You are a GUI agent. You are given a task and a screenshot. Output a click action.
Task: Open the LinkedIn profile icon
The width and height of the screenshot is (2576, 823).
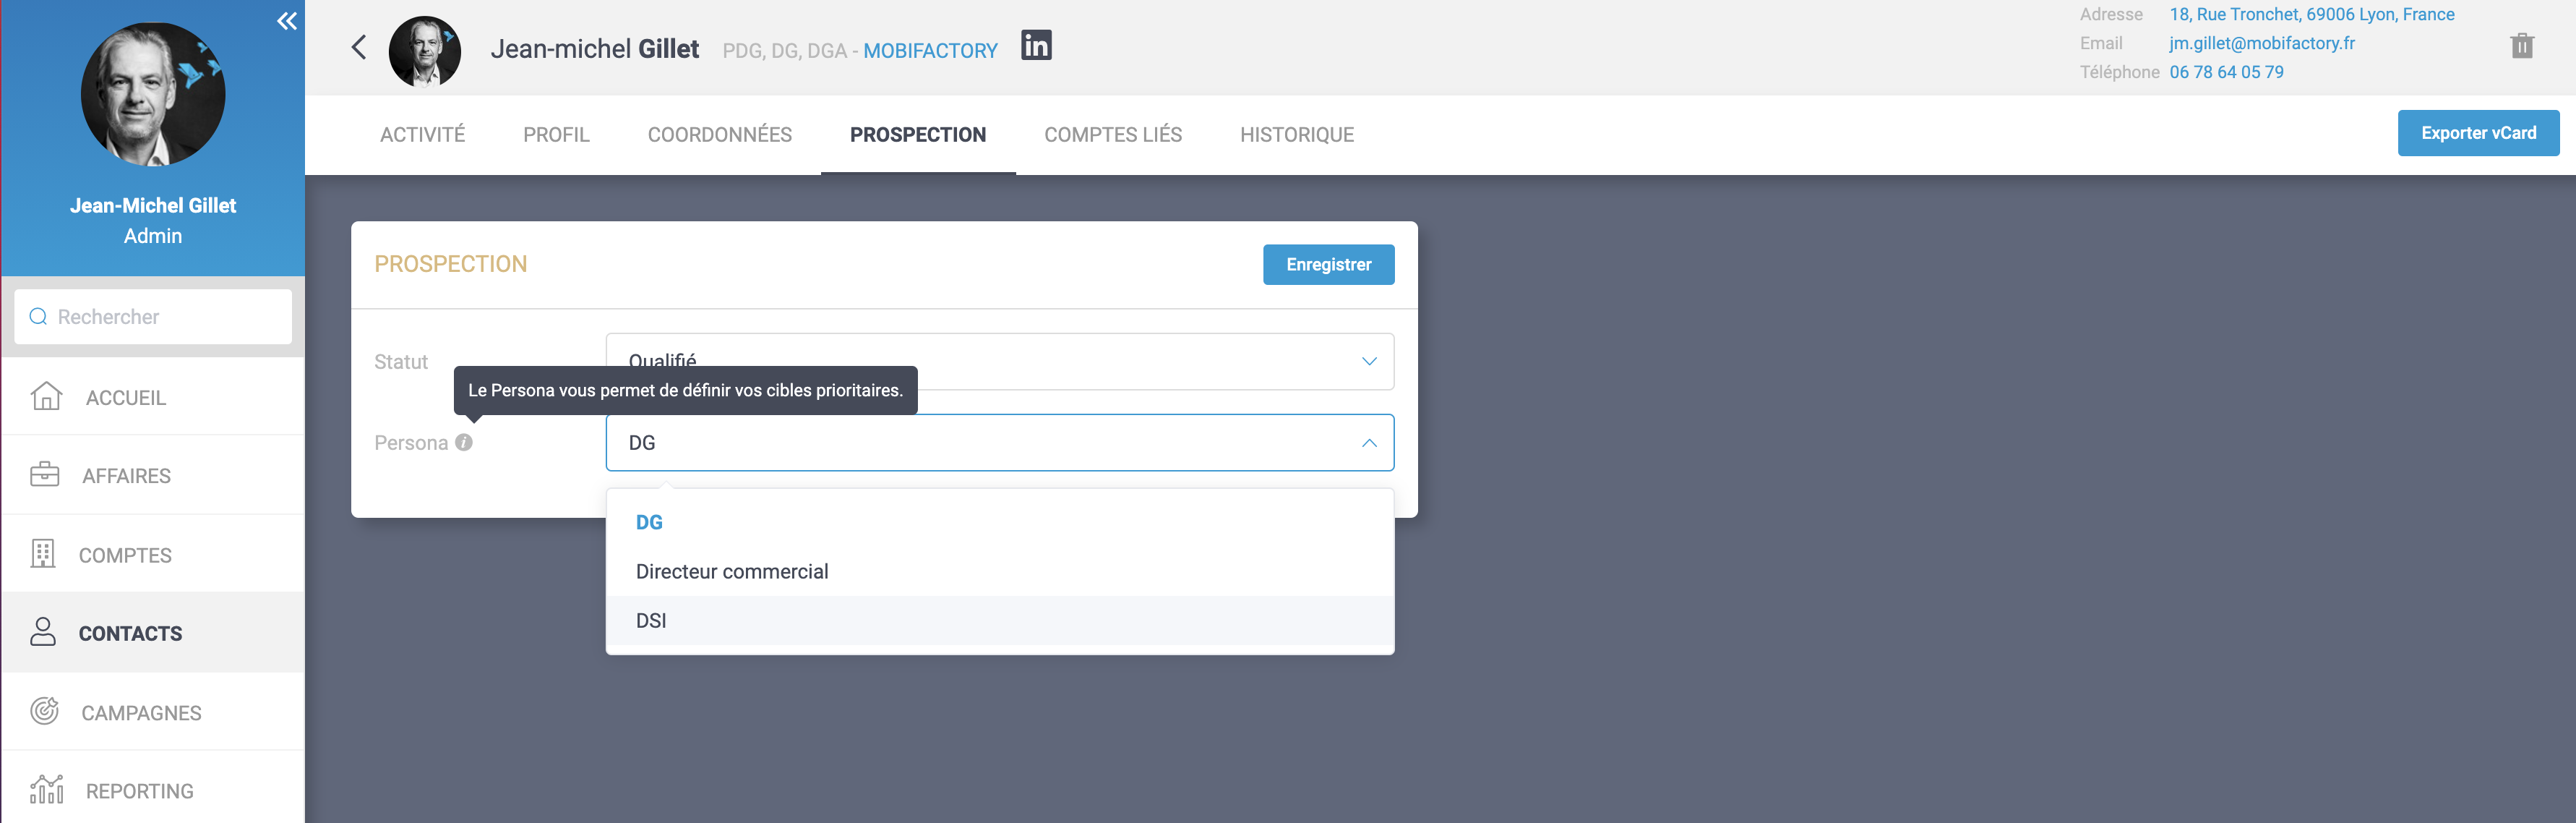(x=1036, y=46)
